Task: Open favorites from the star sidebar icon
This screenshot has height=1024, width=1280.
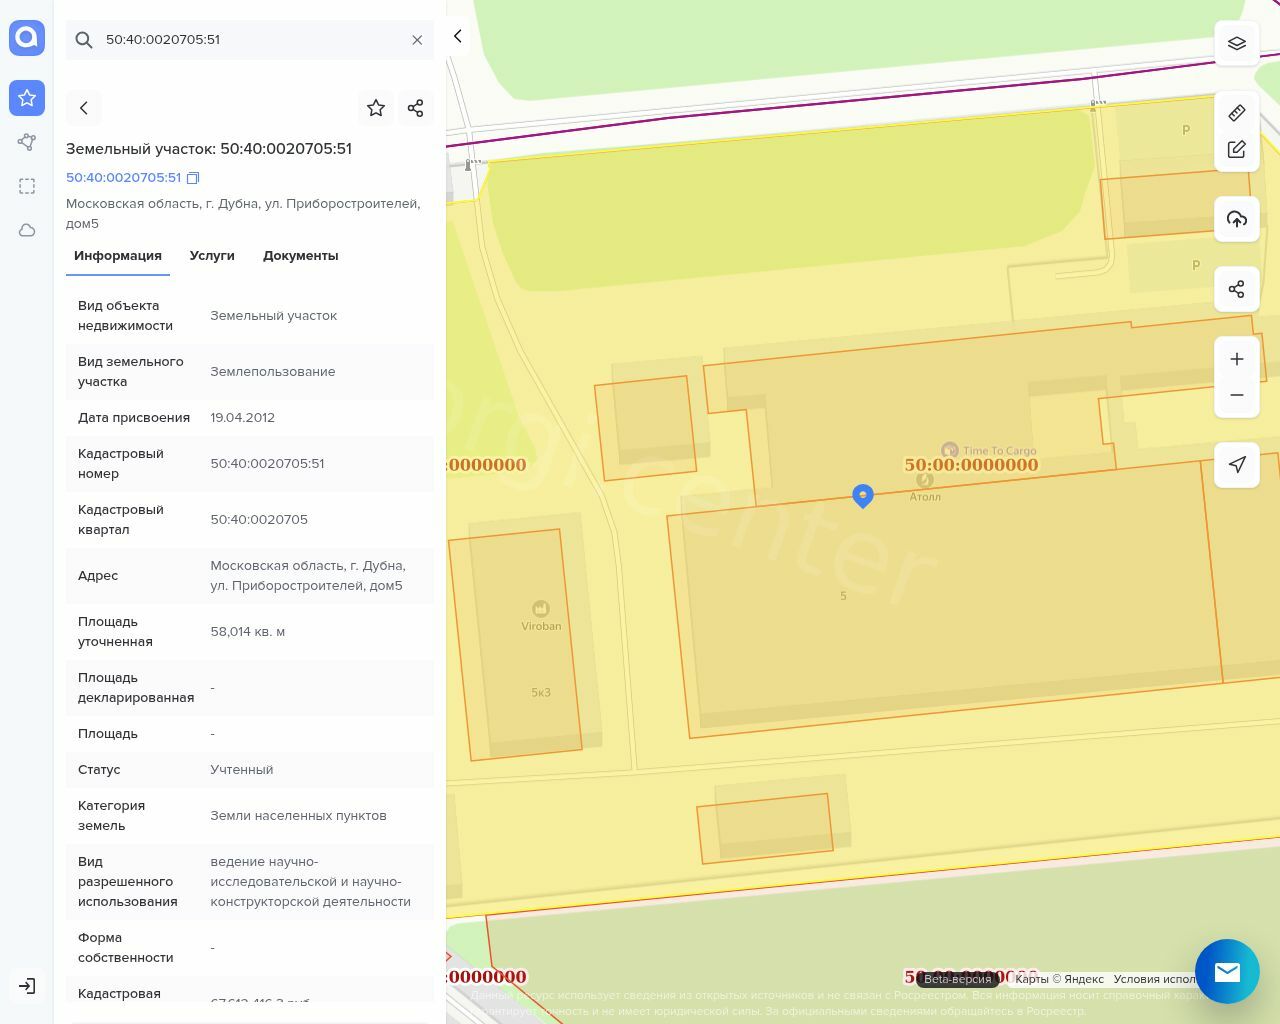Action: 27,98
